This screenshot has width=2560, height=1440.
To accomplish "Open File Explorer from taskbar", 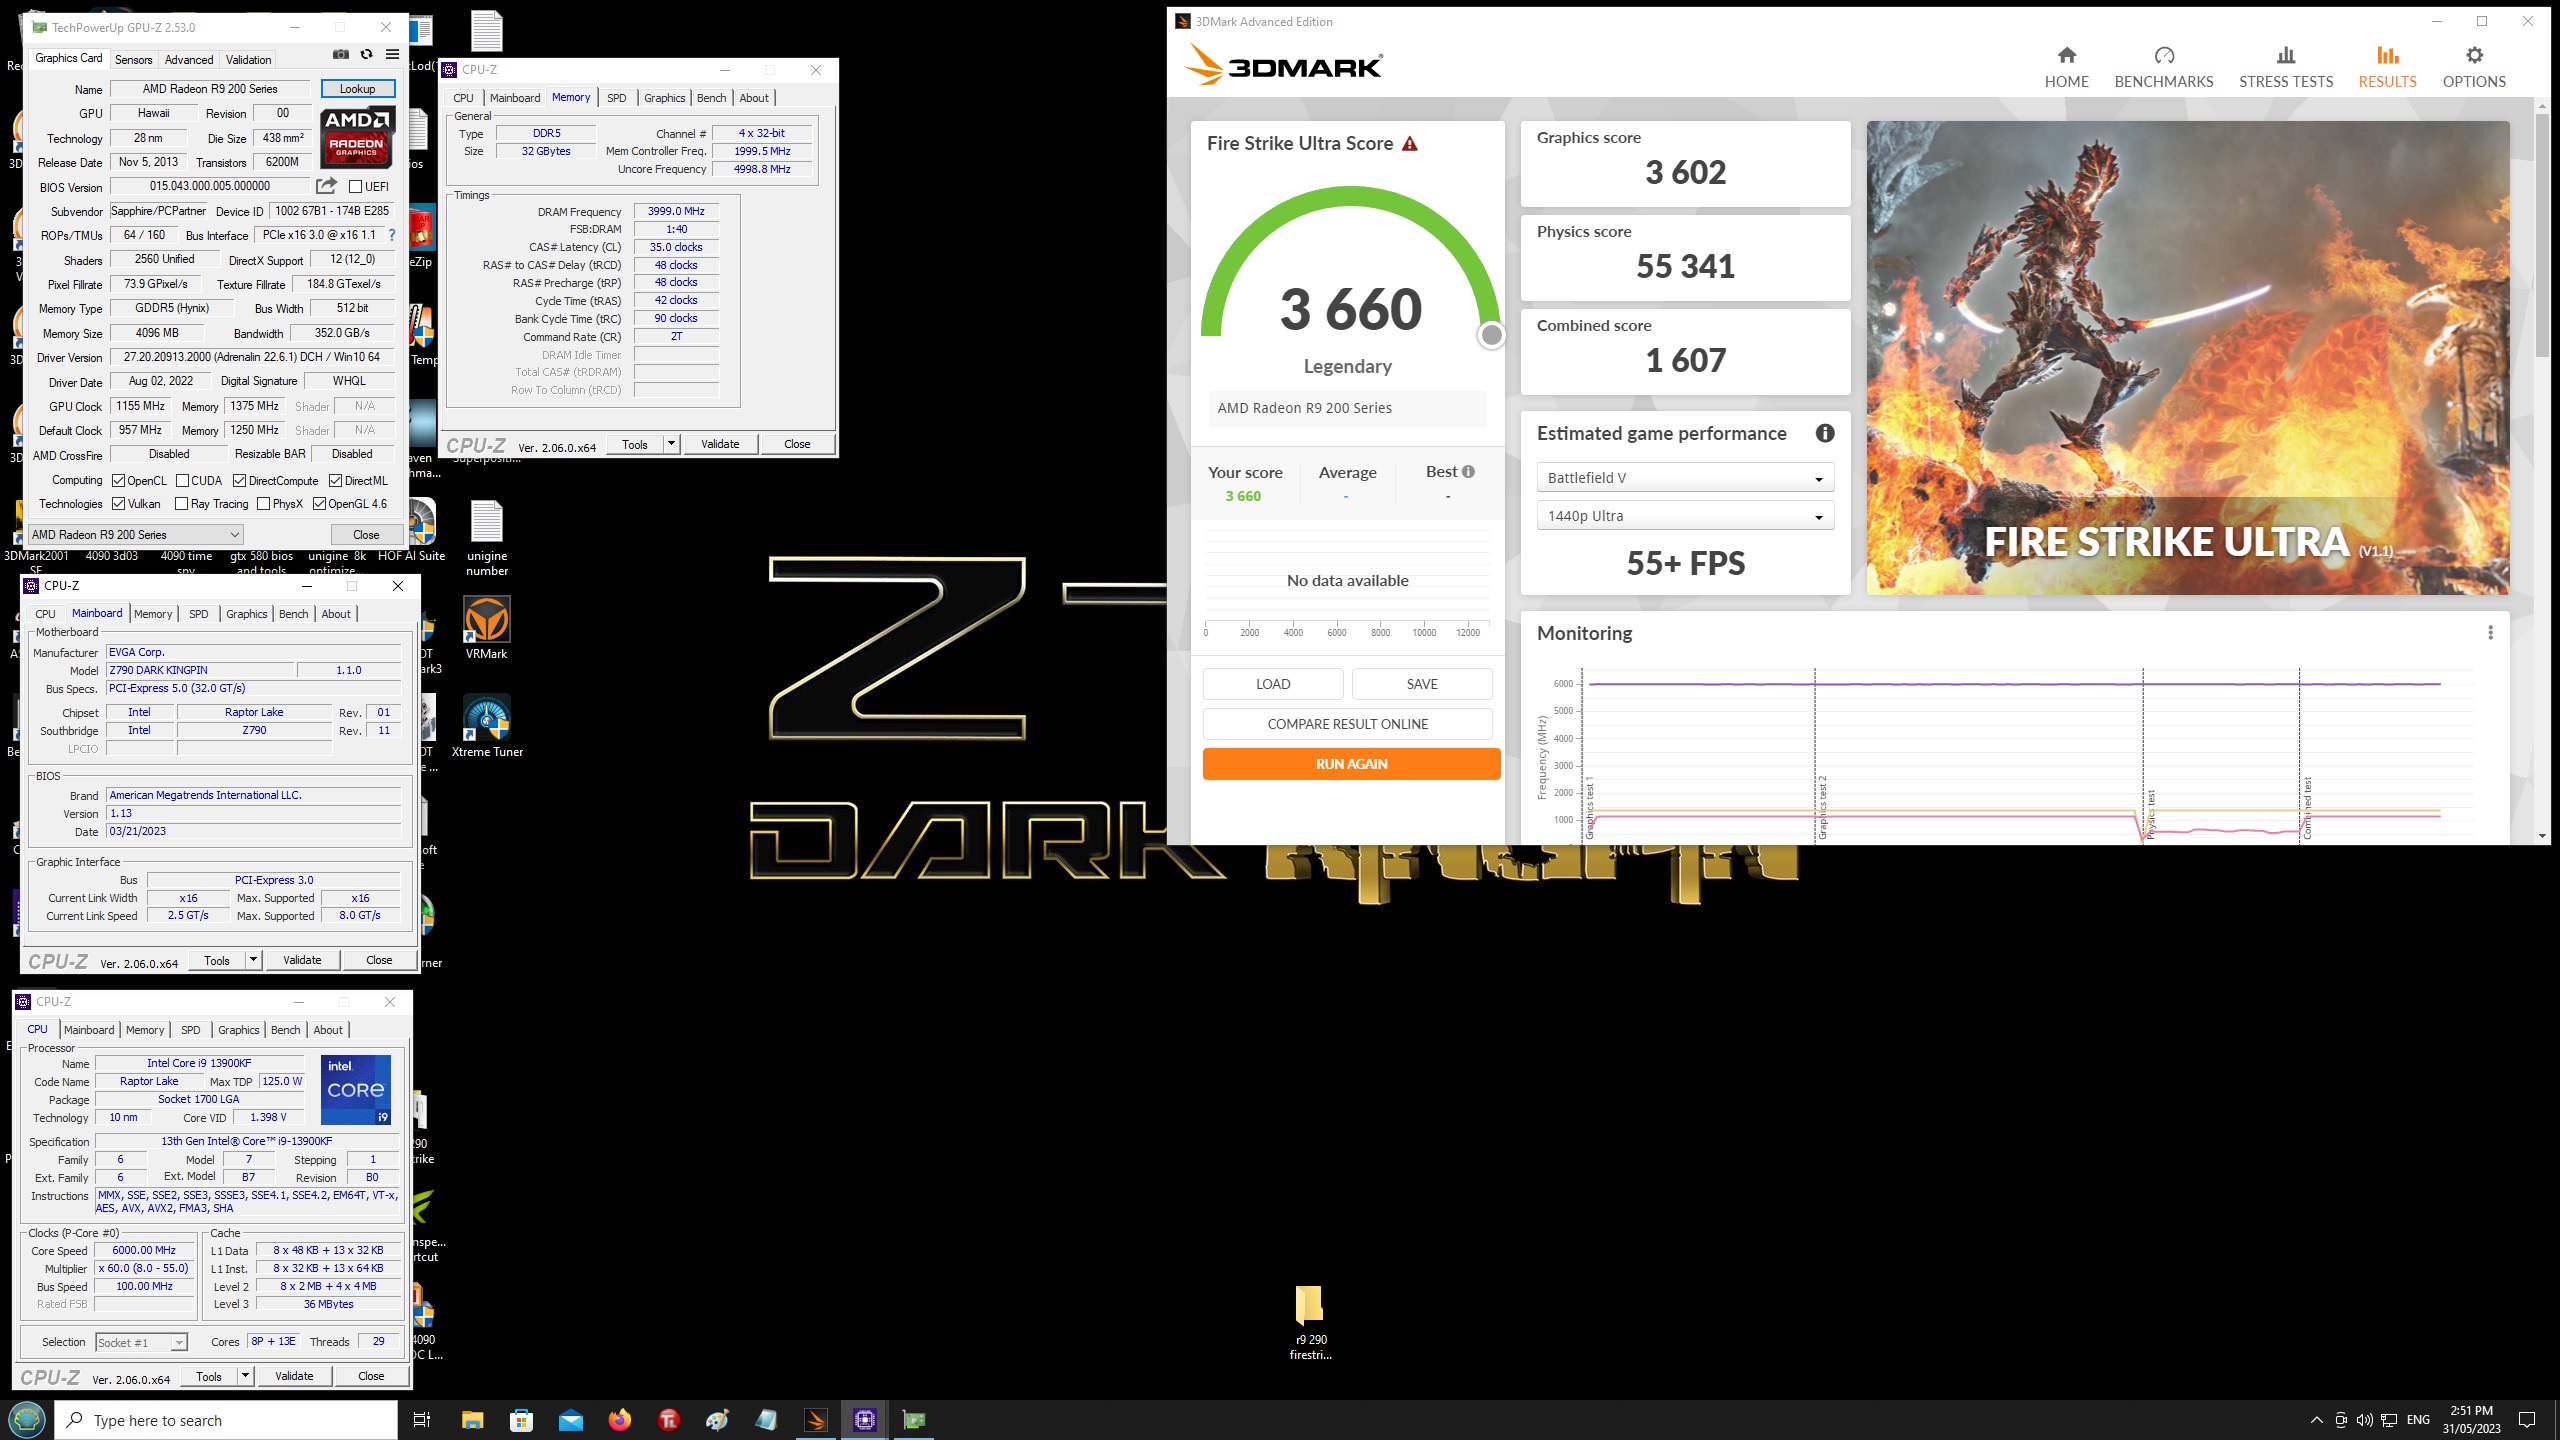I will [x=472, y=1420].
